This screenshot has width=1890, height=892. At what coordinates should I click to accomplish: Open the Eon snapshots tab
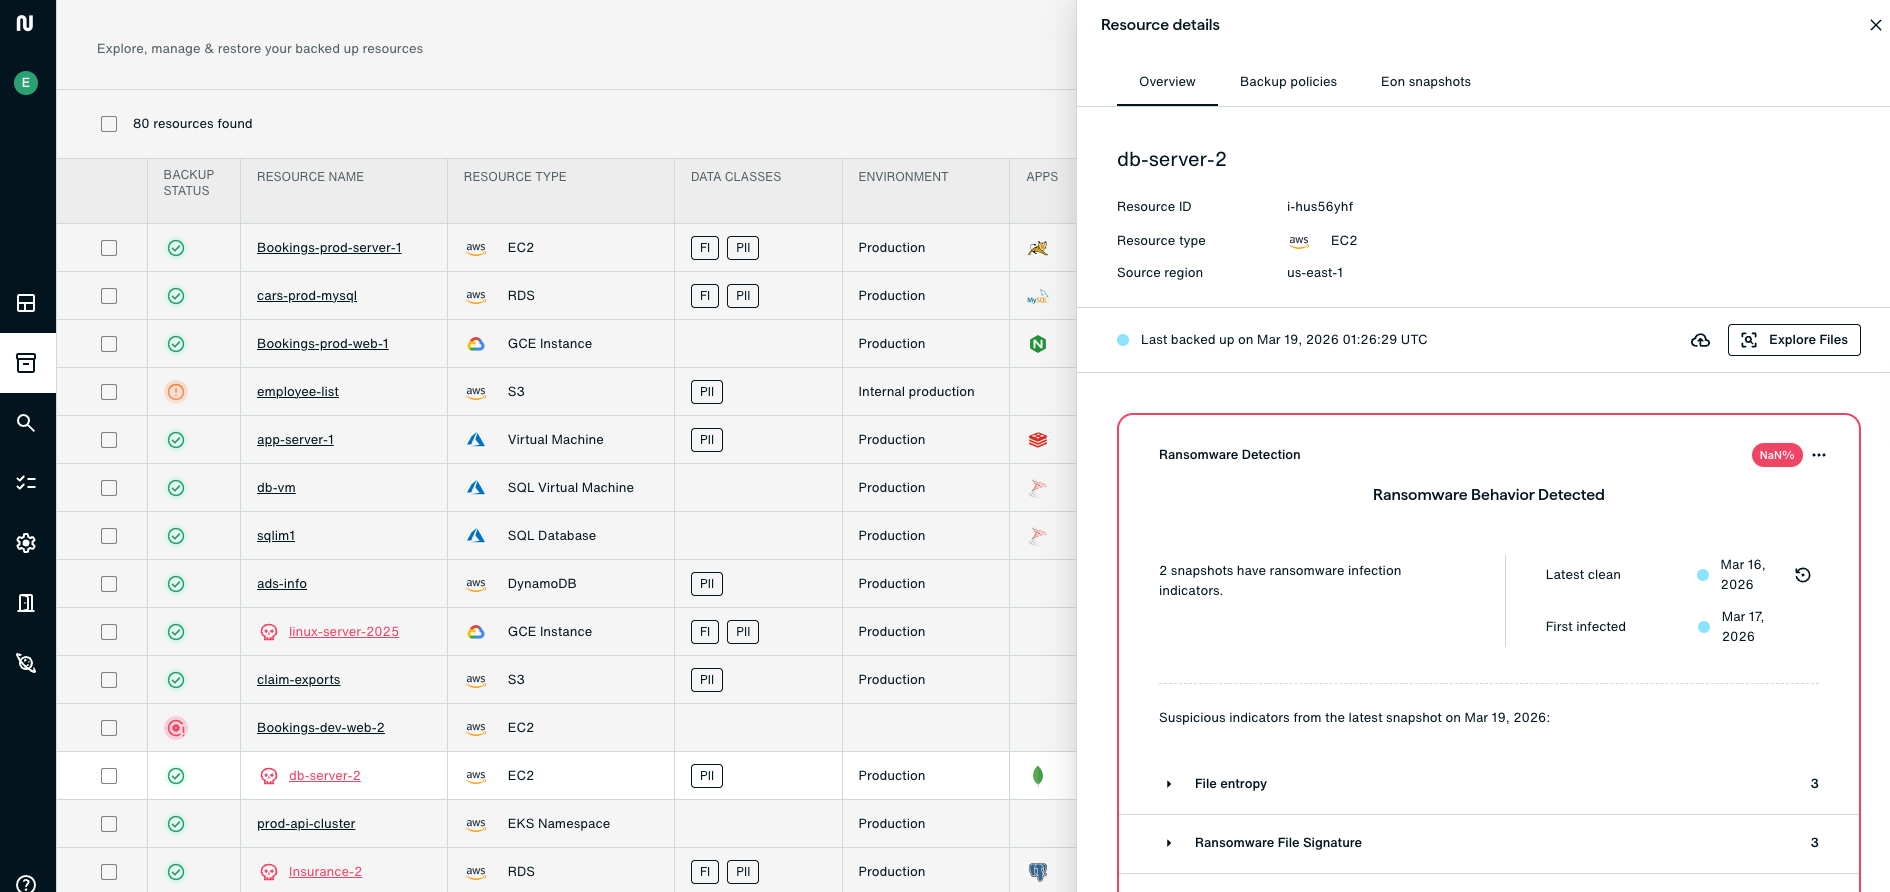[x=1426, y=82]
